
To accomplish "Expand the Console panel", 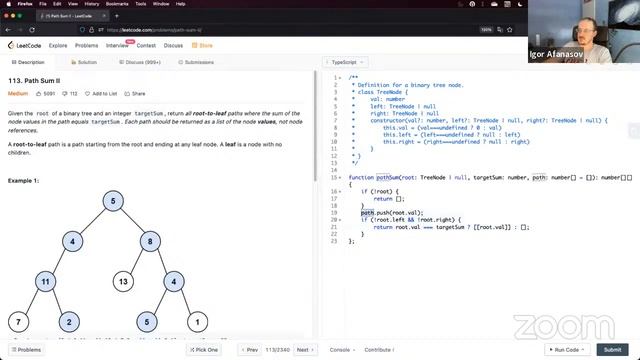I will [x=342, y=350].
